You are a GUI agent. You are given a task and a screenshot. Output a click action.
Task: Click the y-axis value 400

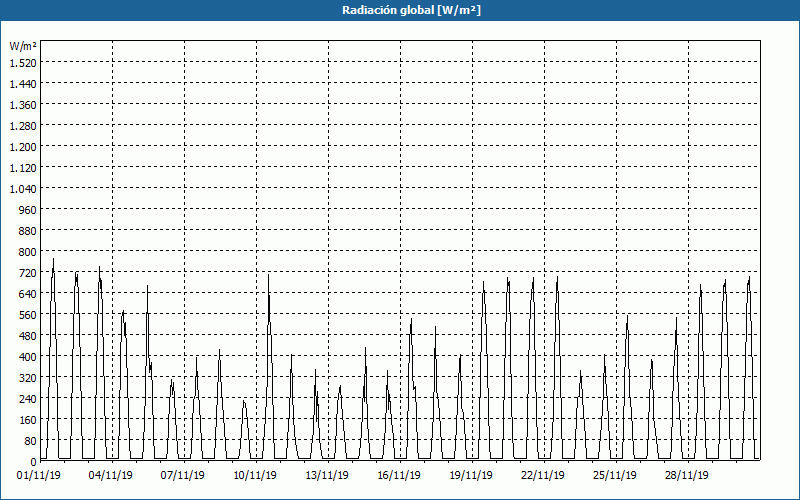tap(28, 357)
